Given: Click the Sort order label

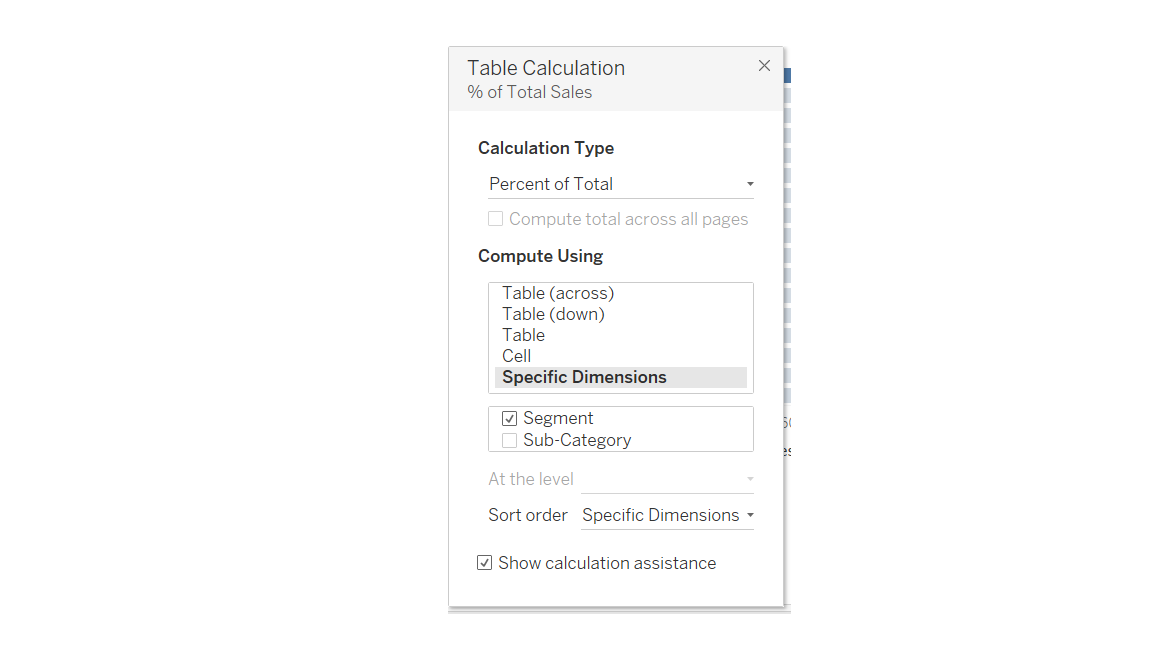Looking at the screenshot, I should 527,515.
